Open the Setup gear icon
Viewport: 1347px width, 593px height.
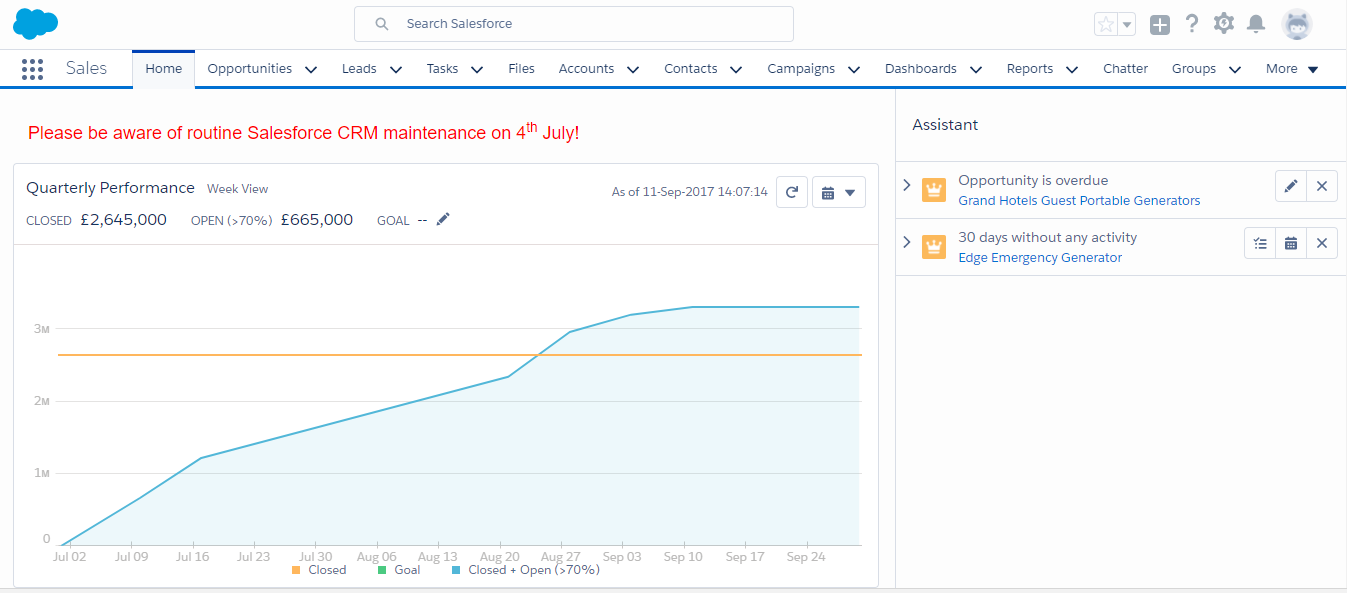click(1224, 24)
